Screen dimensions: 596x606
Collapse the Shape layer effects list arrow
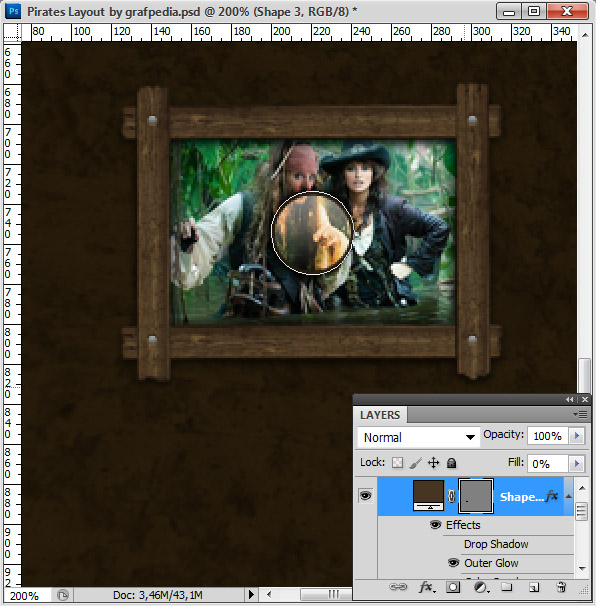(x=569, y=496)
